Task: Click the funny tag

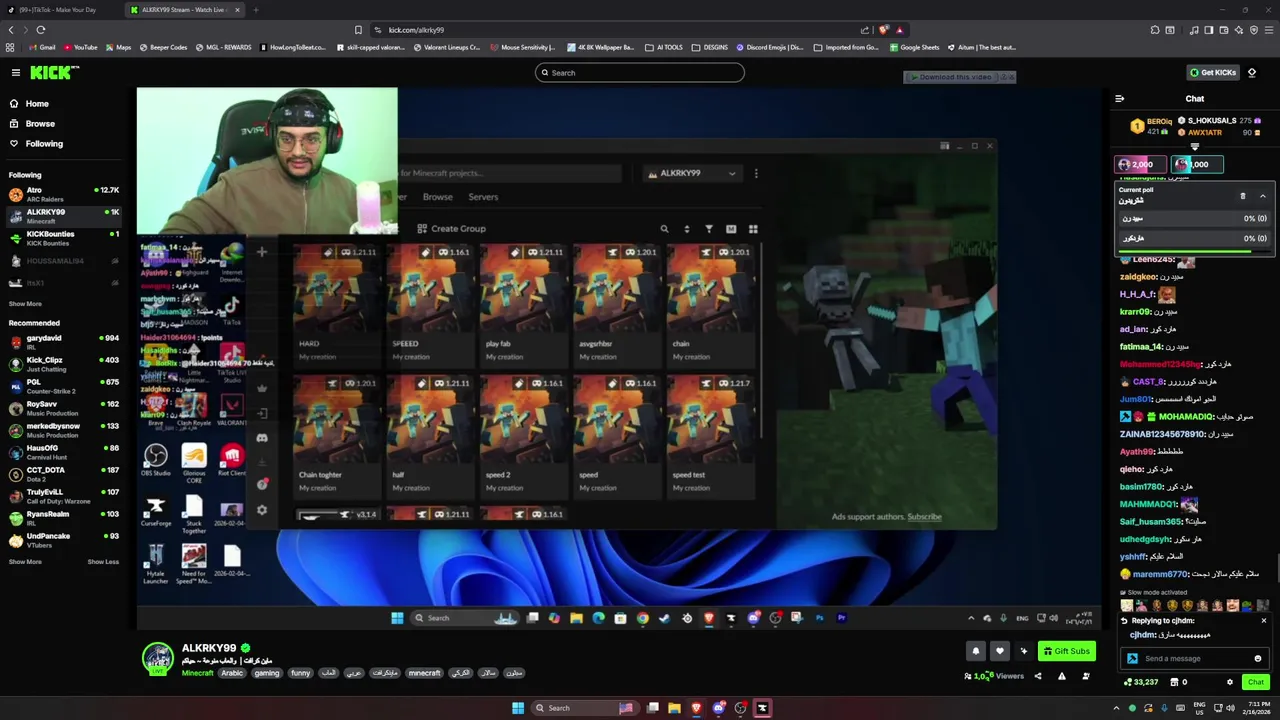Action: [300, 673]
